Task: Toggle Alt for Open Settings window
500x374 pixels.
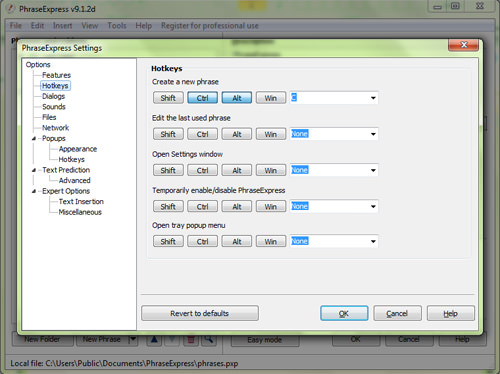Action: pyautogui.click(x=237, y=170)
